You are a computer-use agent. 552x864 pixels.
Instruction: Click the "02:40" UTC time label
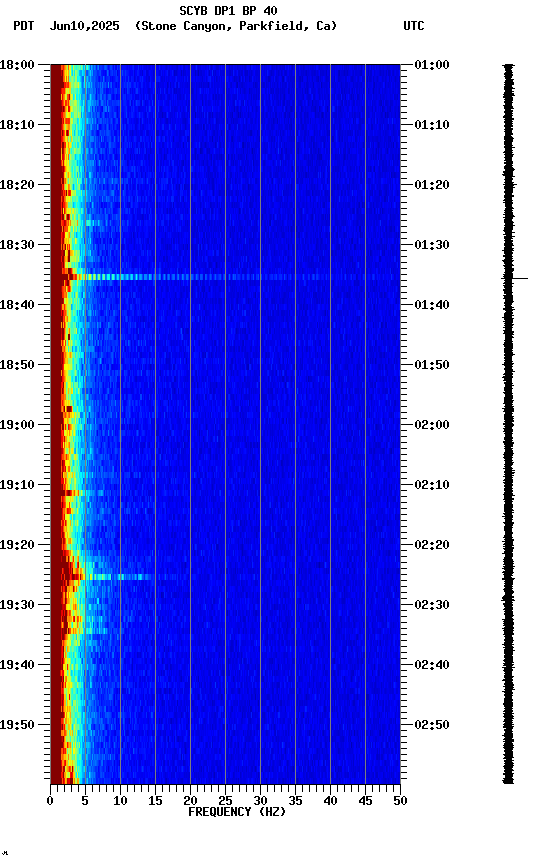pyautogui.click(x=432, y=665)
